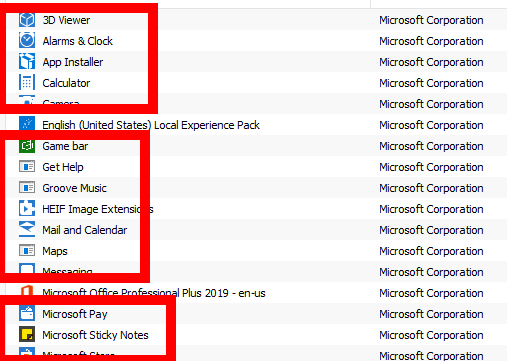
Task: Select the "Microsoft Sticky Notes" entry name
Action: click(x=95, y=335)
